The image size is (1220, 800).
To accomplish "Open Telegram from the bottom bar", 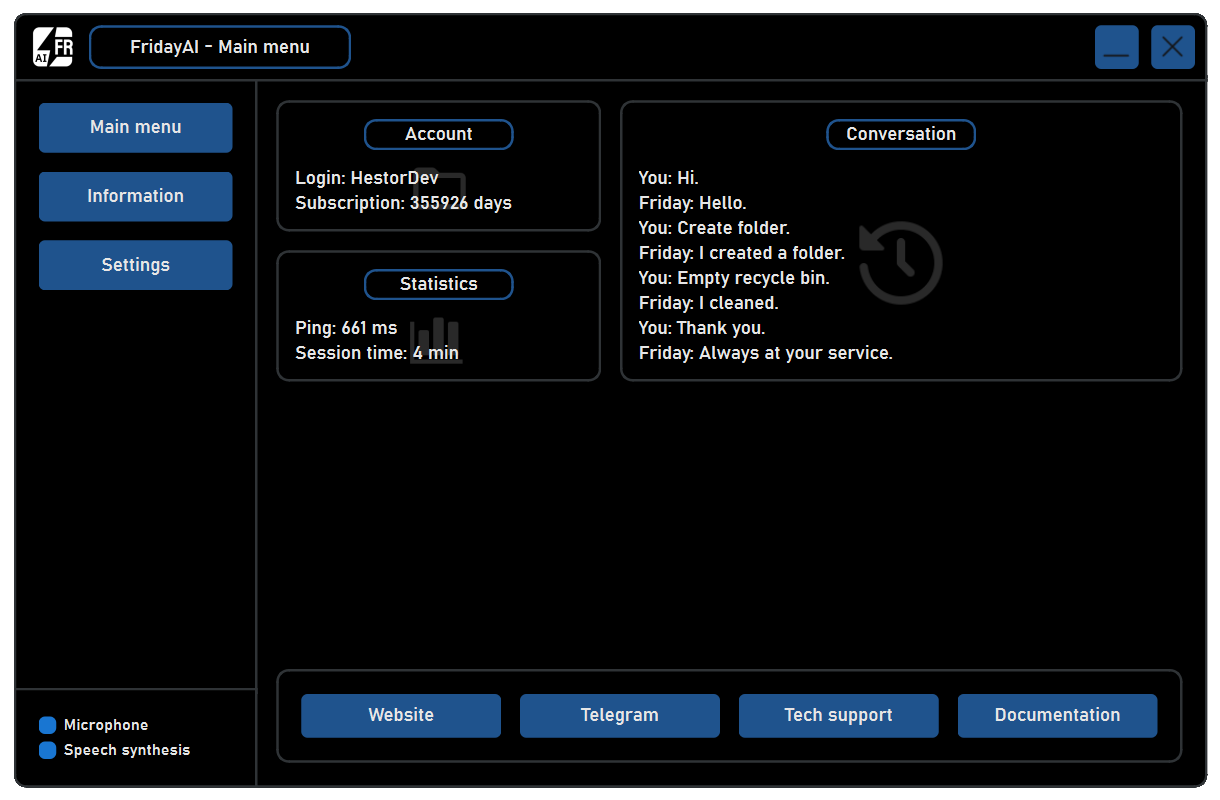I will point(619,715).
